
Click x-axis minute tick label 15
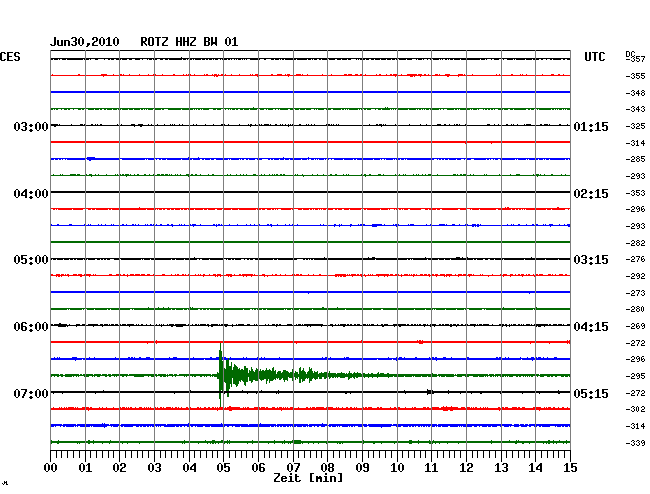(570, 468)
